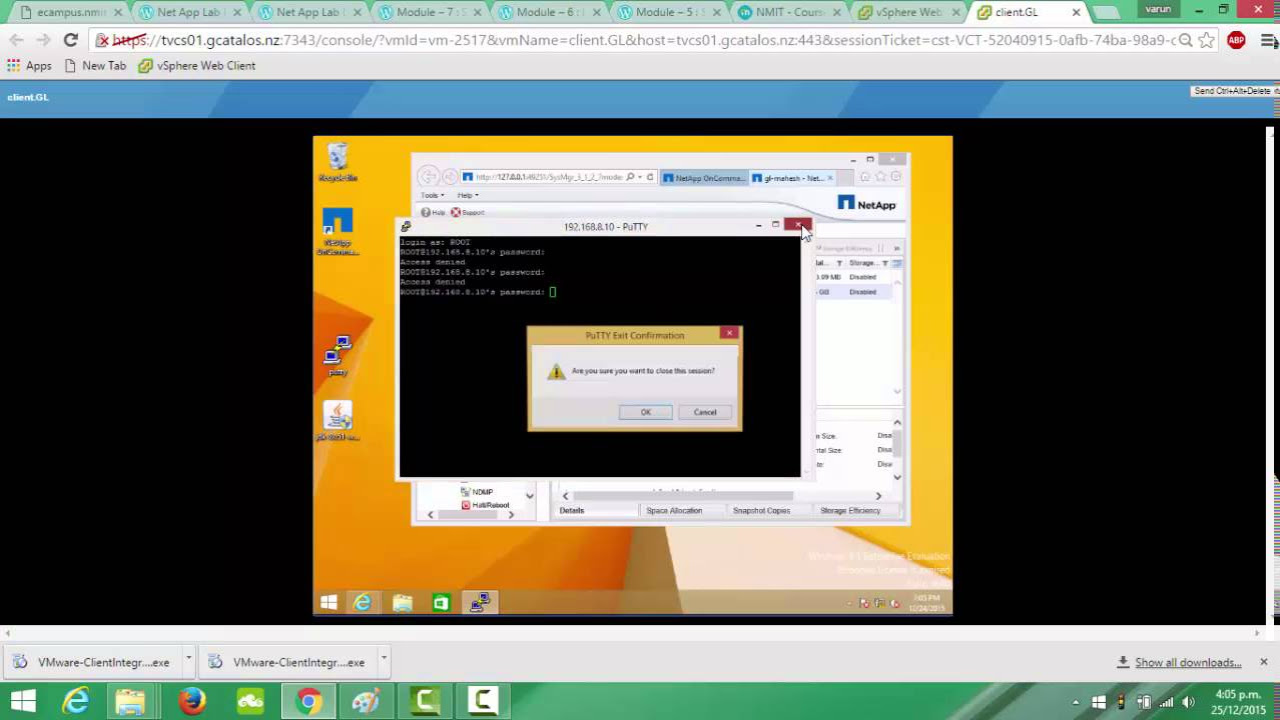Expand options for first VMware download

pos(188,659)
